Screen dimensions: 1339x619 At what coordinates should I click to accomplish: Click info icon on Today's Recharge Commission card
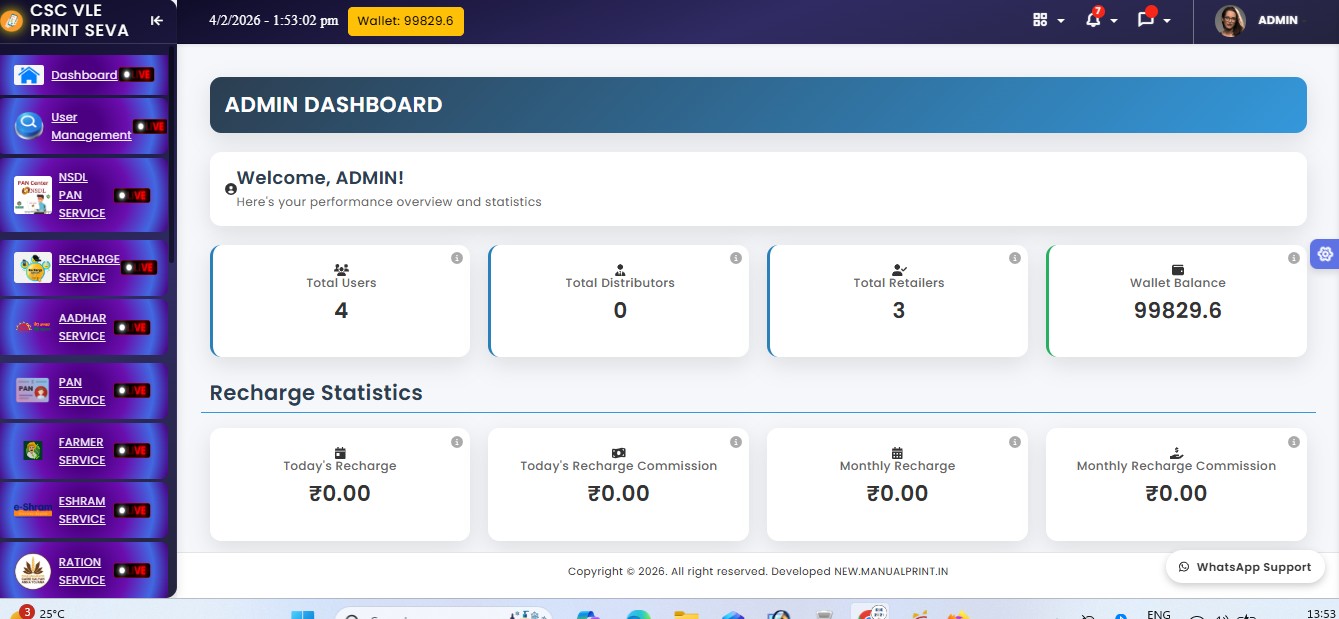[x=736, y=442]
